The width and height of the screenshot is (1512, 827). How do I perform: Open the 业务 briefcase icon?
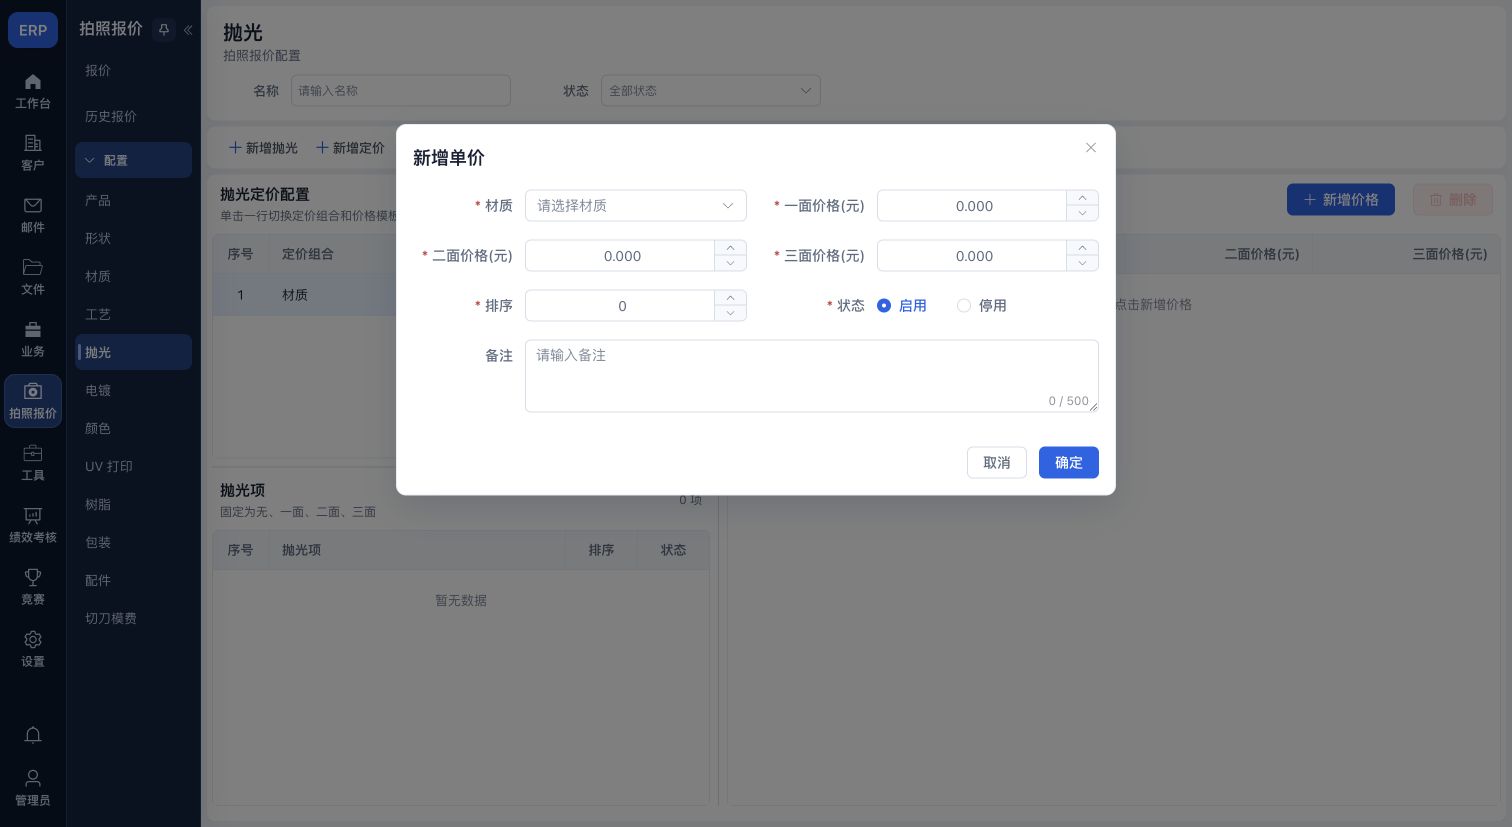pos(33,330)
